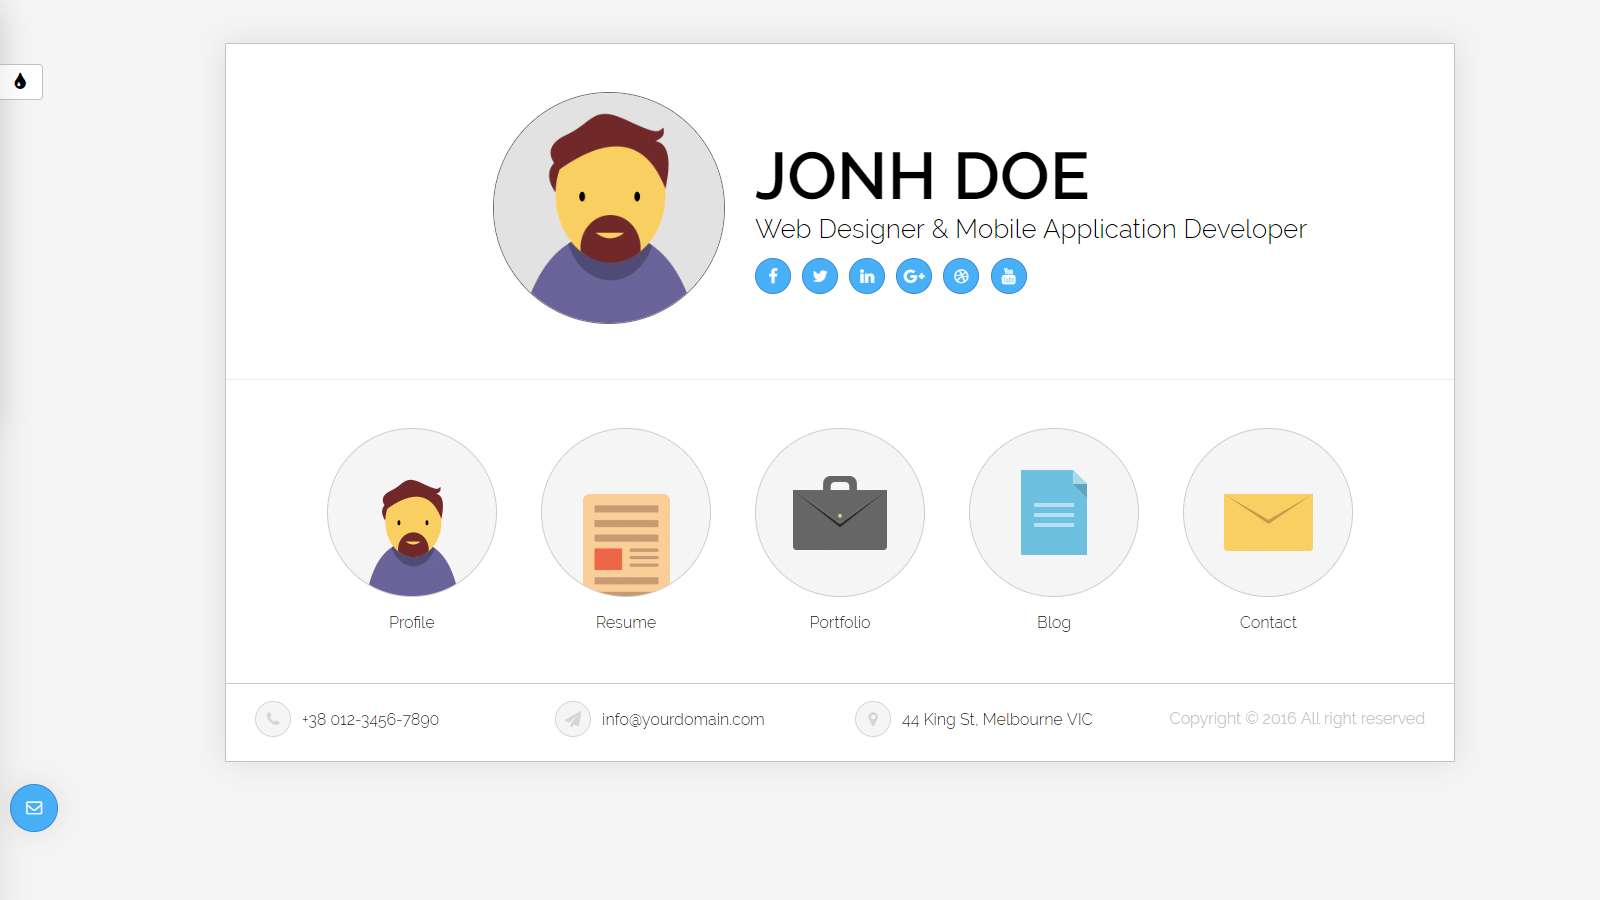Open the Blog document icon
The height and width of the screenshot is (900, 1600).
pos(1054,513)
